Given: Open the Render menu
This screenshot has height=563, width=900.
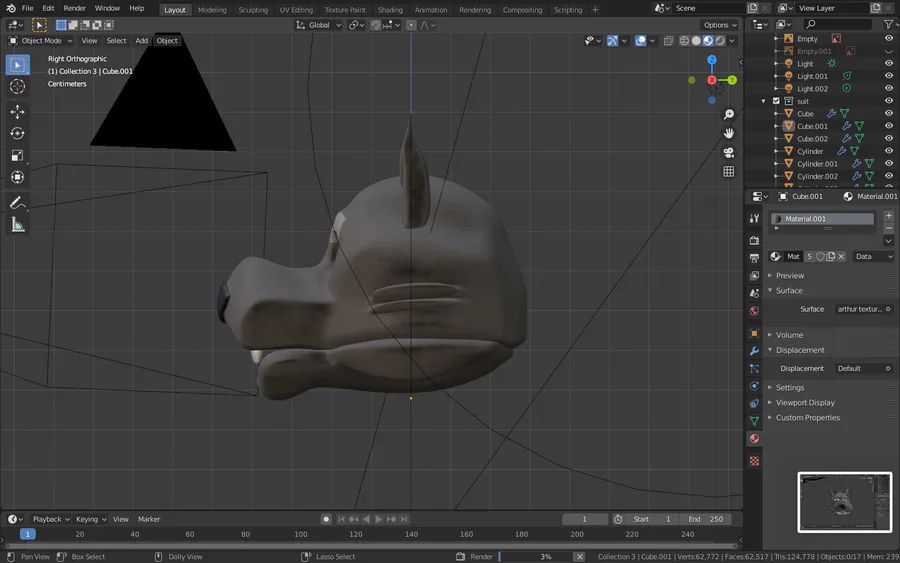Looking at the screenshot, I should [74, 8].
